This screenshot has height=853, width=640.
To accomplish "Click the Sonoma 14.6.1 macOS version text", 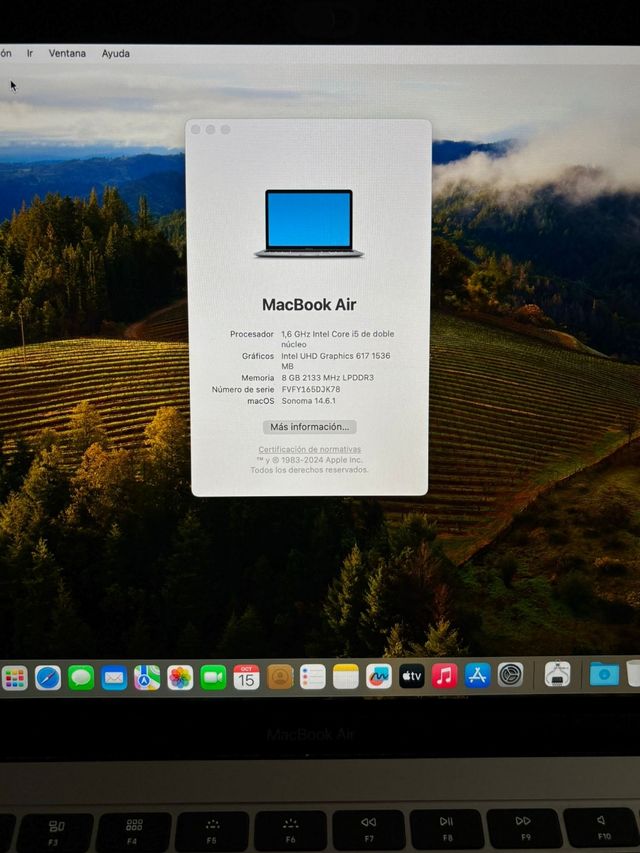I will (x=309, y=400).
